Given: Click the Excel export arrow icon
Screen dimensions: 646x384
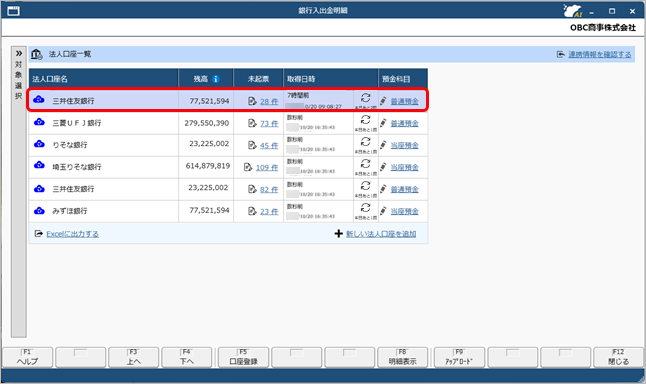Looking at the screenshot, I should [x=39, y=234].
